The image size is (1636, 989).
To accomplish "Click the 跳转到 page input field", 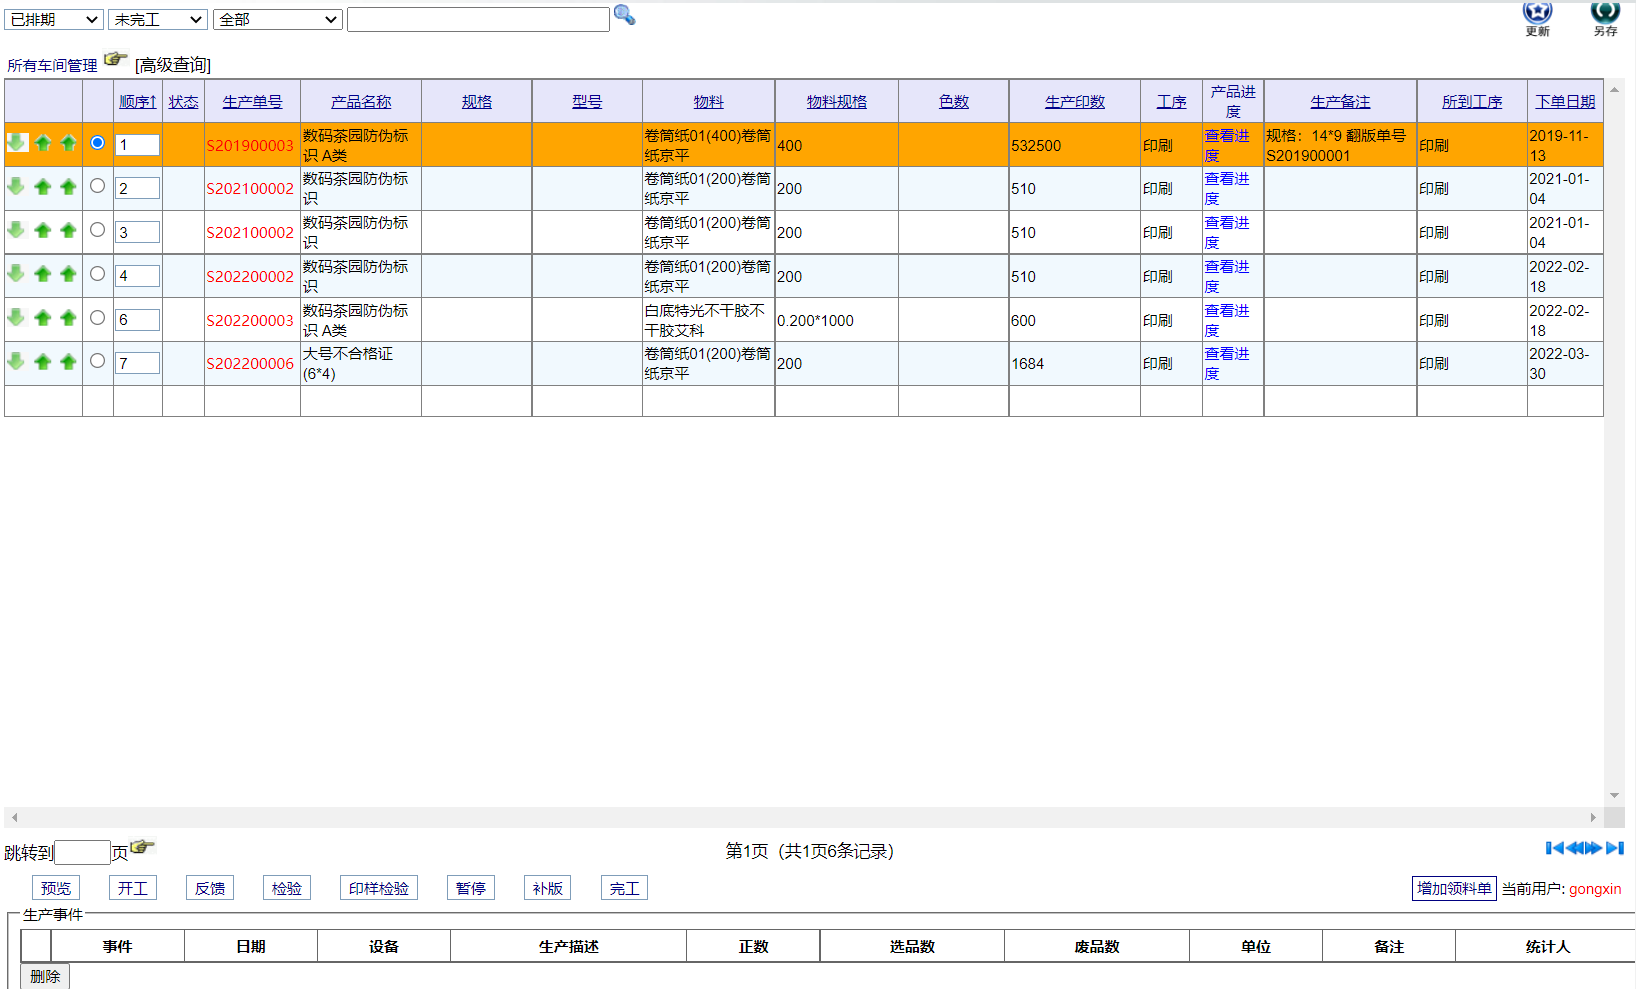I will tap(82, 851).
